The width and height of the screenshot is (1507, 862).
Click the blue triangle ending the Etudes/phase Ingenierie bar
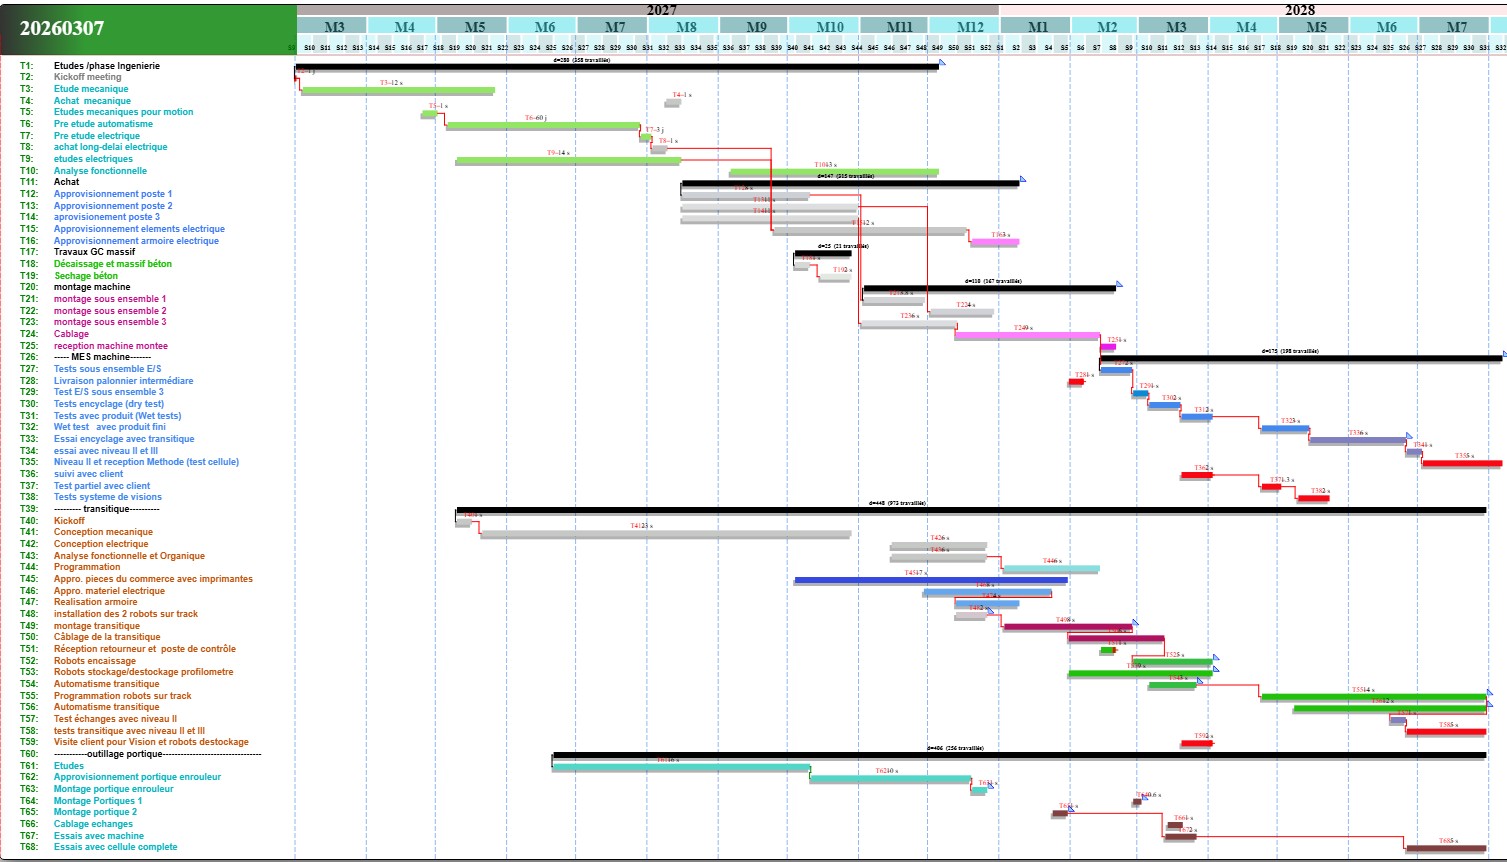942,63
